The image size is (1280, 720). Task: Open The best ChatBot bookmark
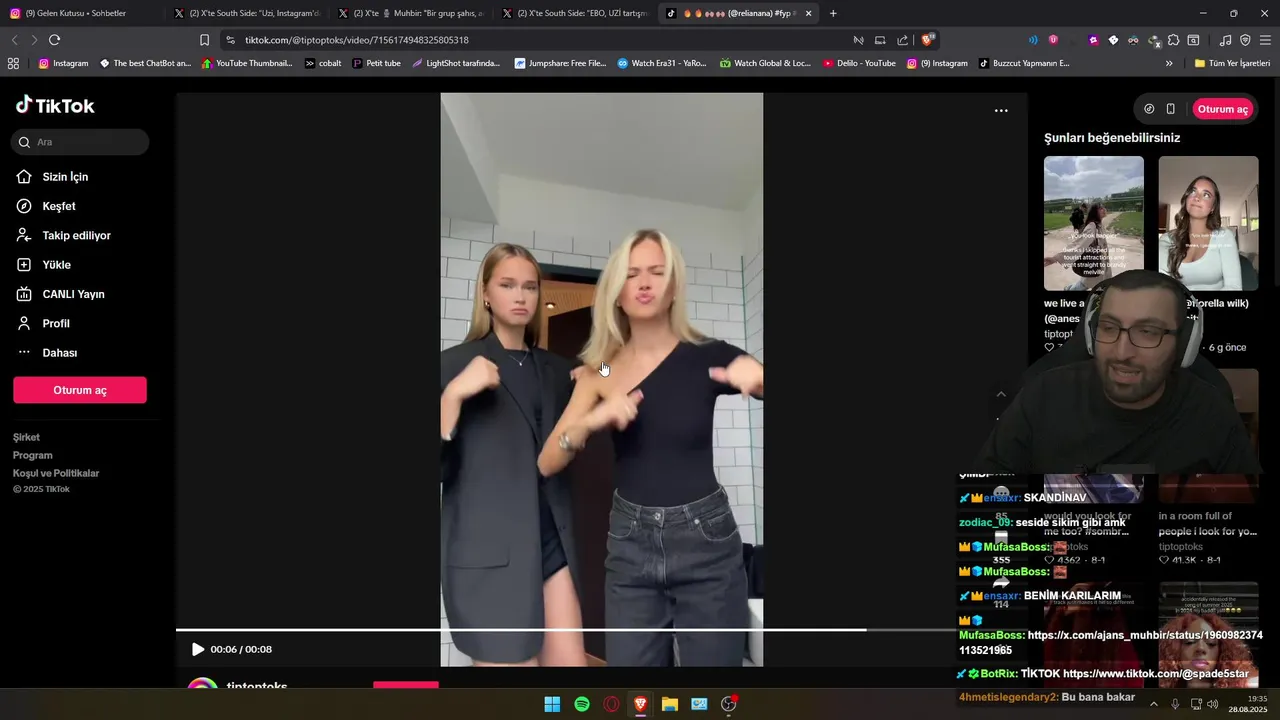pos(145,63)
